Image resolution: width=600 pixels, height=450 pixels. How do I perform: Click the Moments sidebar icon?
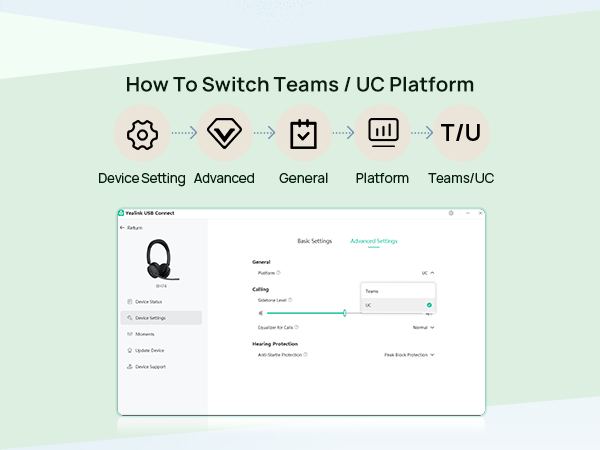[129, 334]
